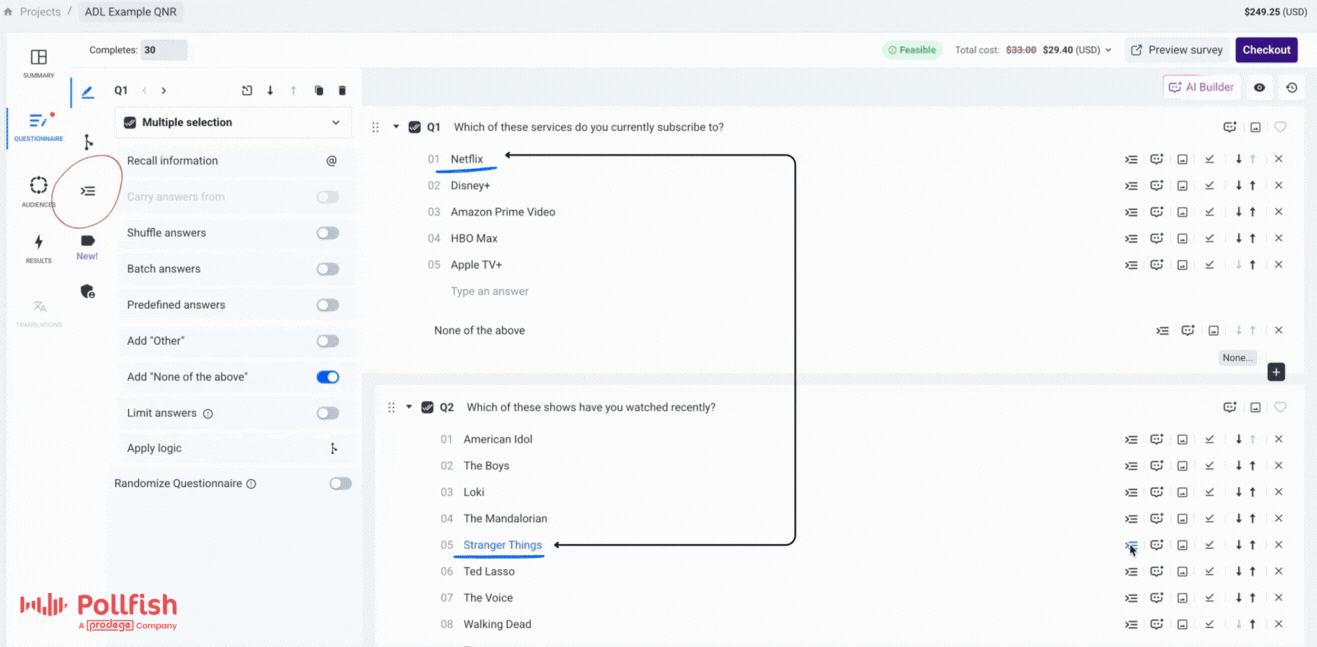Click the ADL Example QNR project name
1317x647 pixels.
pyautogui.click(x=130, y=12)
